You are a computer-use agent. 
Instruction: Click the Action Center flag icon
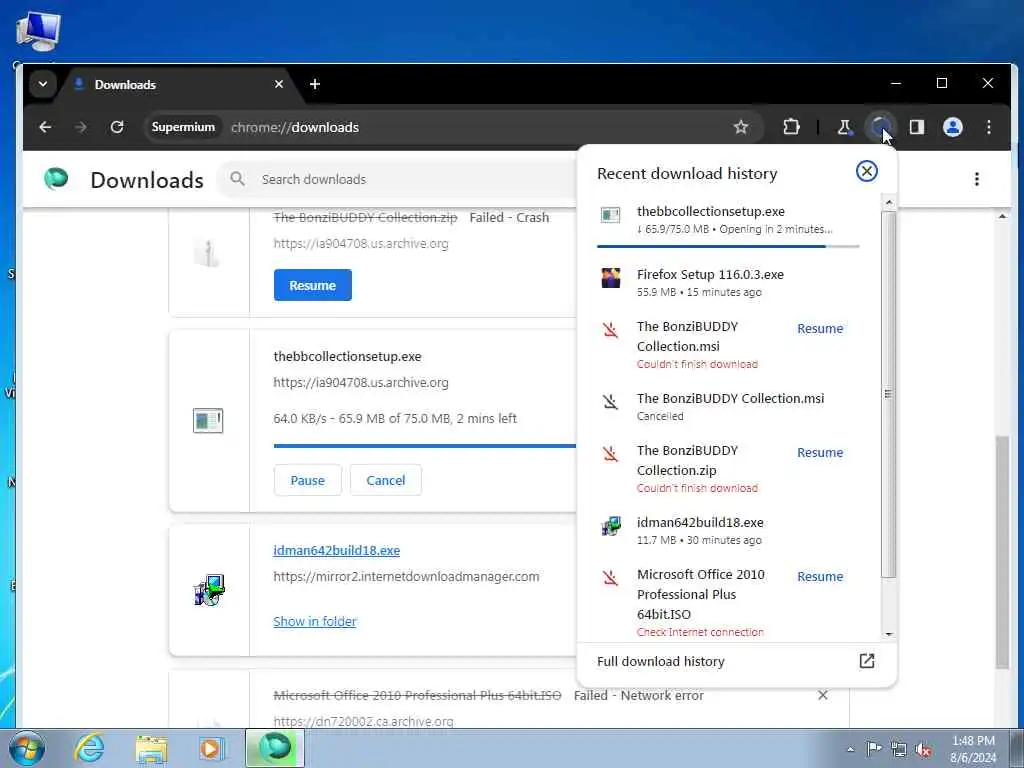[874, 749]
